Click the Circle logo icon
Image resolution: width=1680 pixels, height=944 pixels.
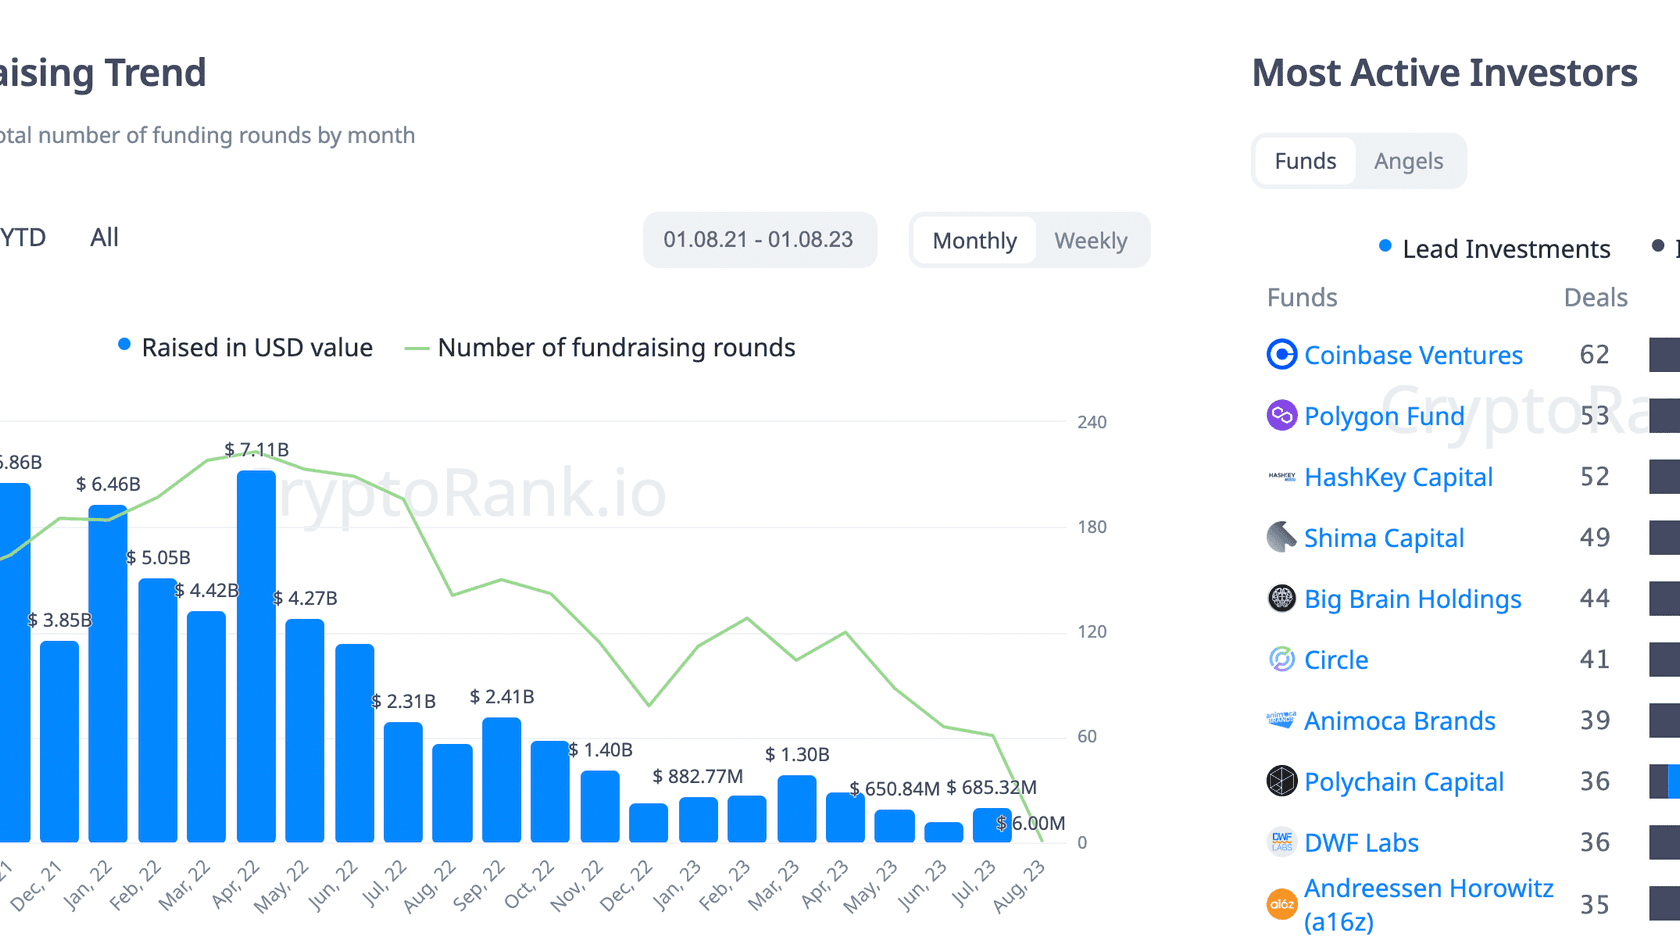1282,659
